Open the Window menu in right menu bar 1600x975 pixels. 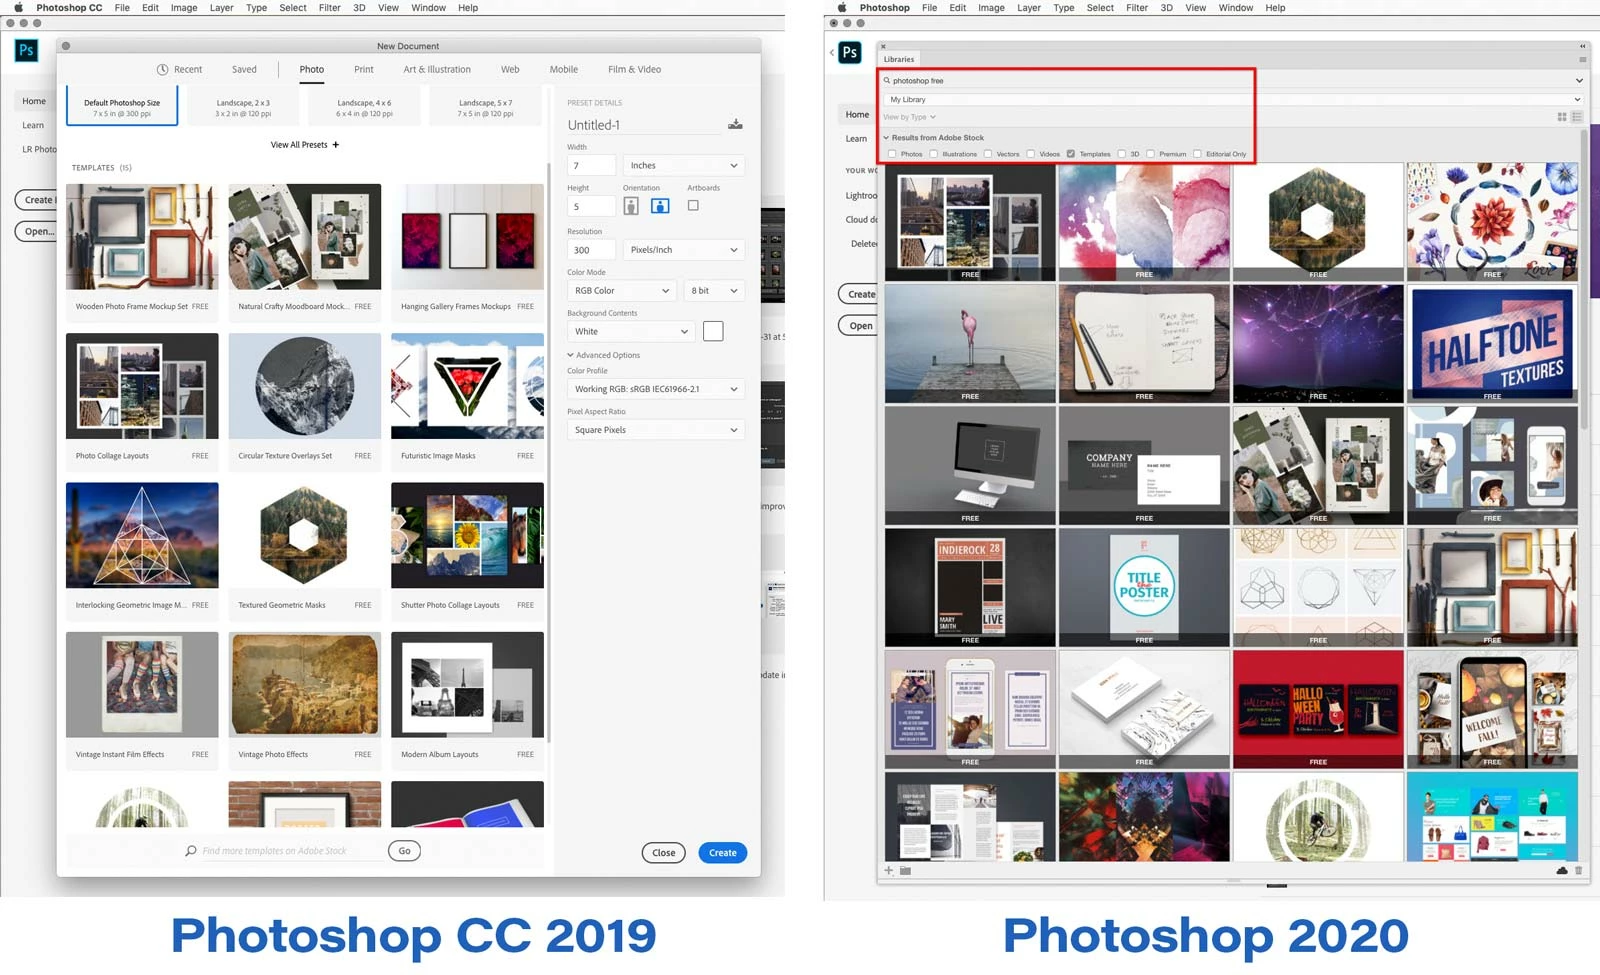point(1236,7)
